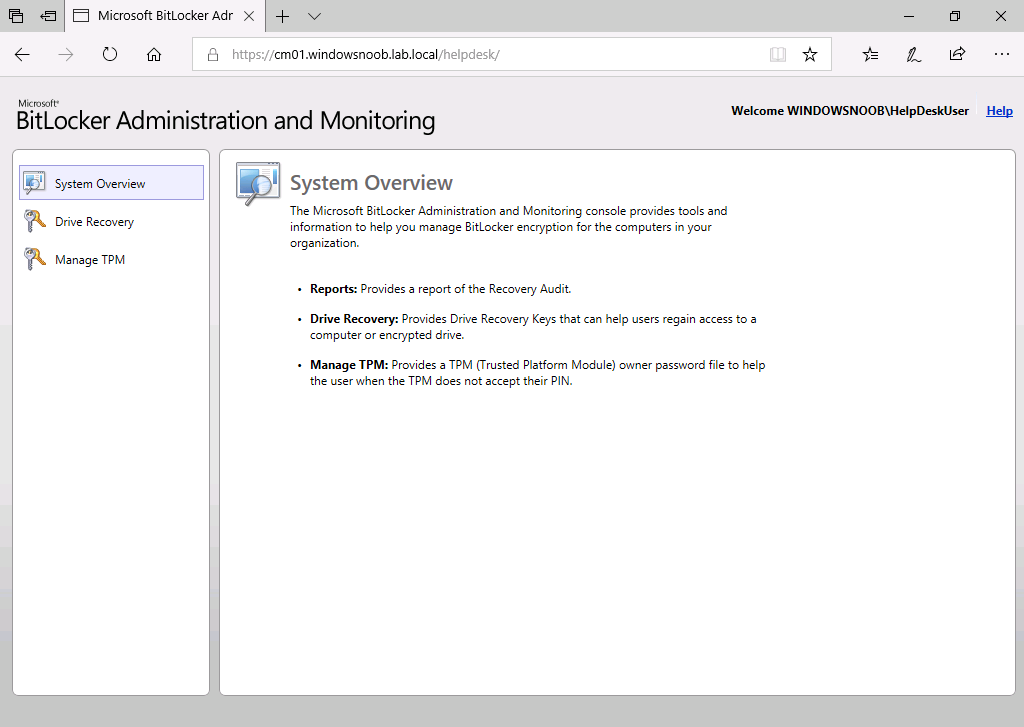Open the Settings and more menu
Image resolution: width=1024 pixels, height=727 pixels.
click(1001, 54)
